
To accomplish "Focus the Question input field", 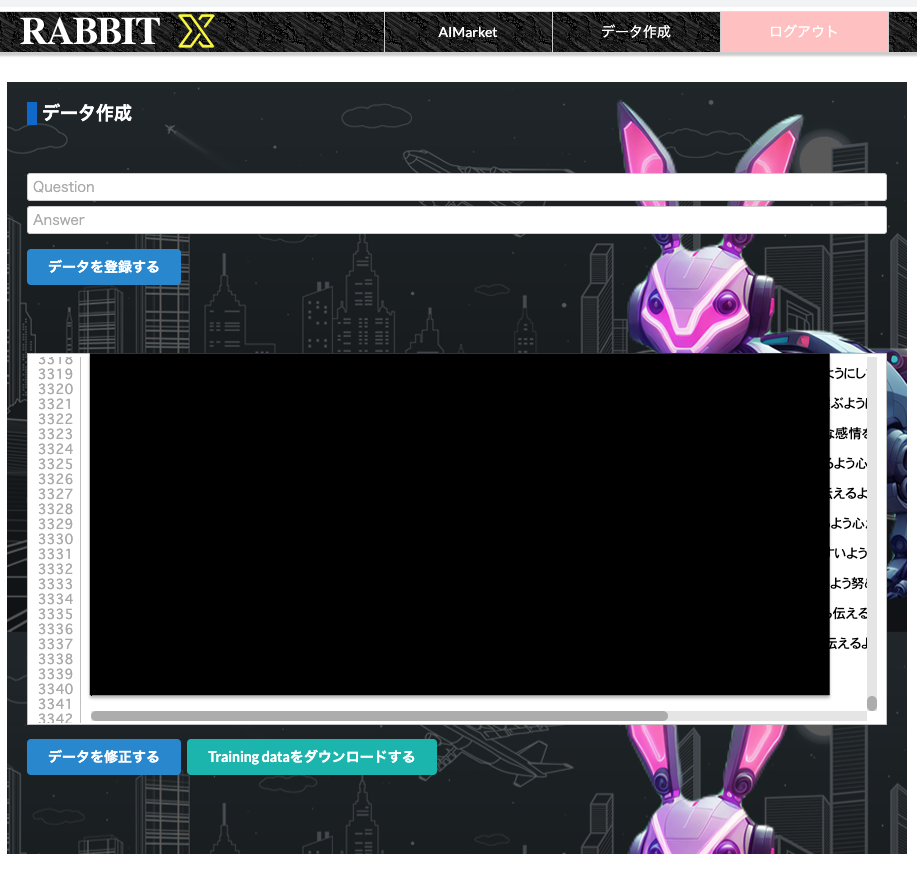I will click(x=456, y=187).
